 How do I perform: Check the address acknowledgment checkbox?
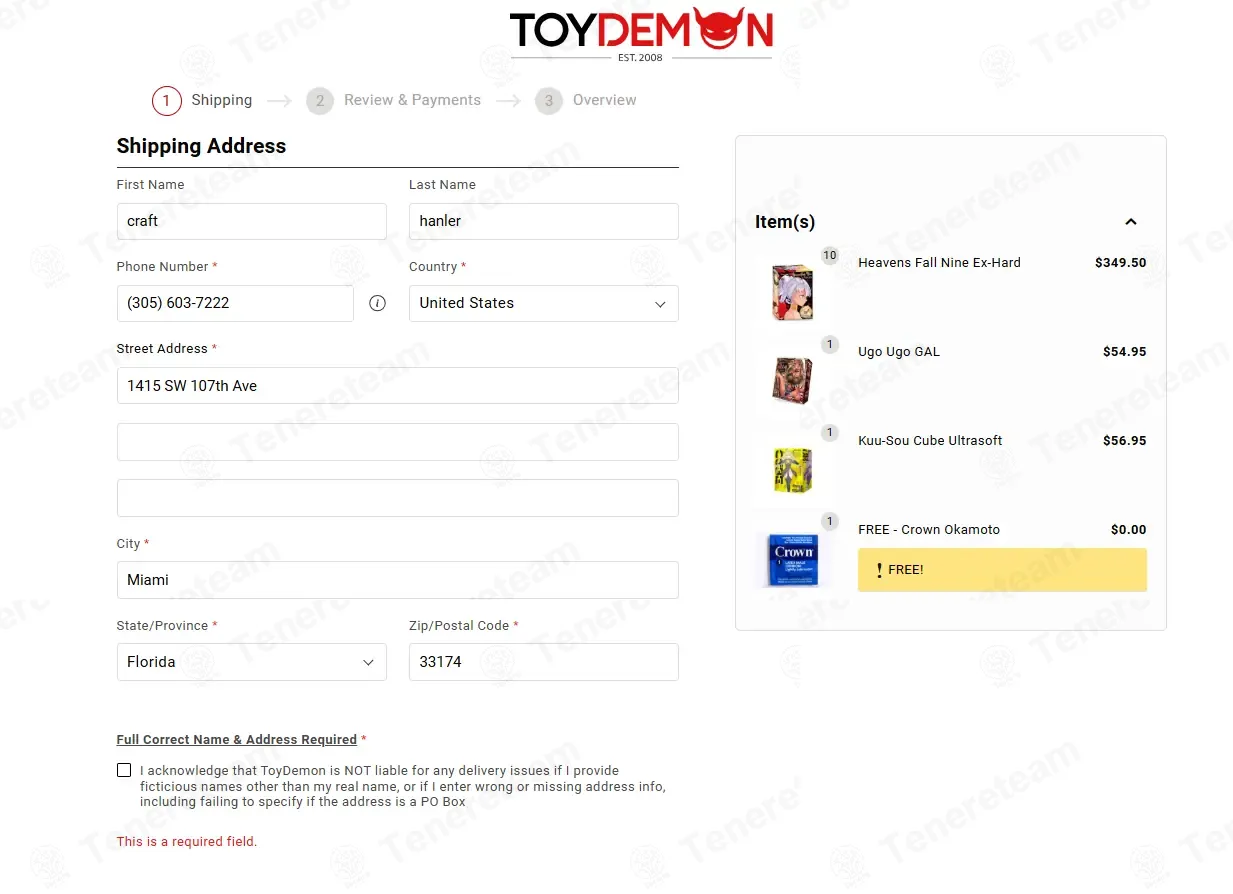(x=124, y=770)
